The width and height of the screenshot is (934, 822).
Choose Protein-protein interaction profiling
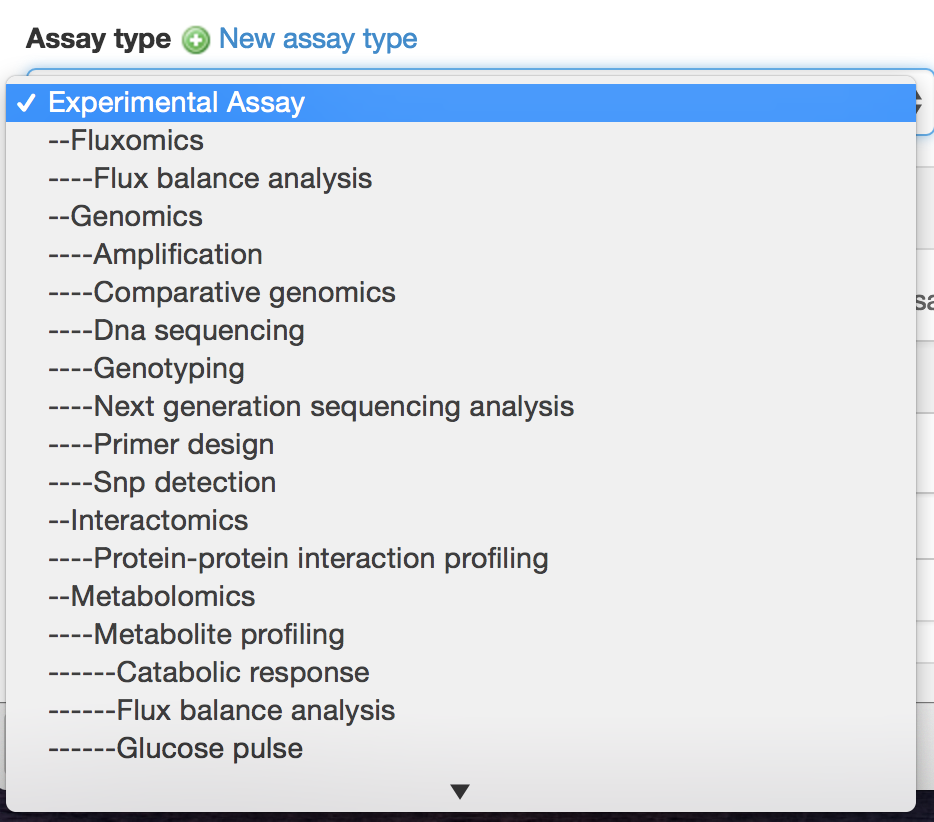(298, 559)
